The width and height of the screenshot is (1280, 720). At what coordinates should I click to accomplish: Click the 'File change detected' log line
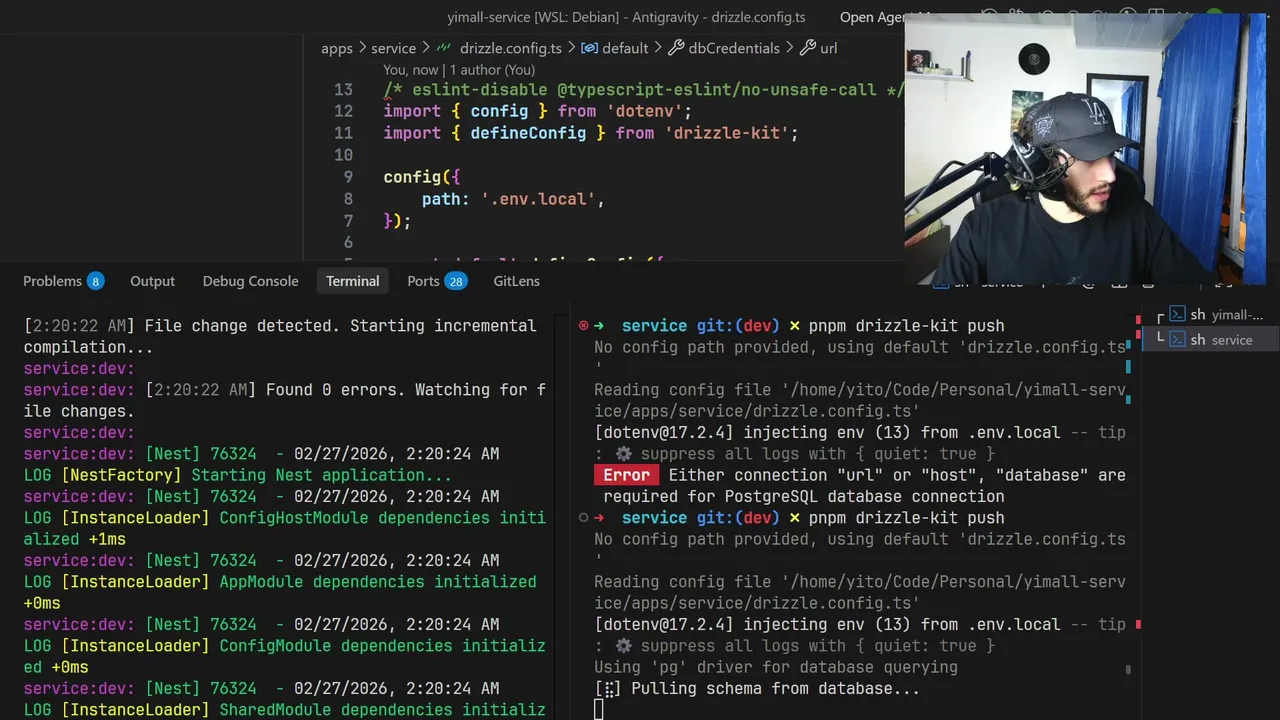coord(280,337)
